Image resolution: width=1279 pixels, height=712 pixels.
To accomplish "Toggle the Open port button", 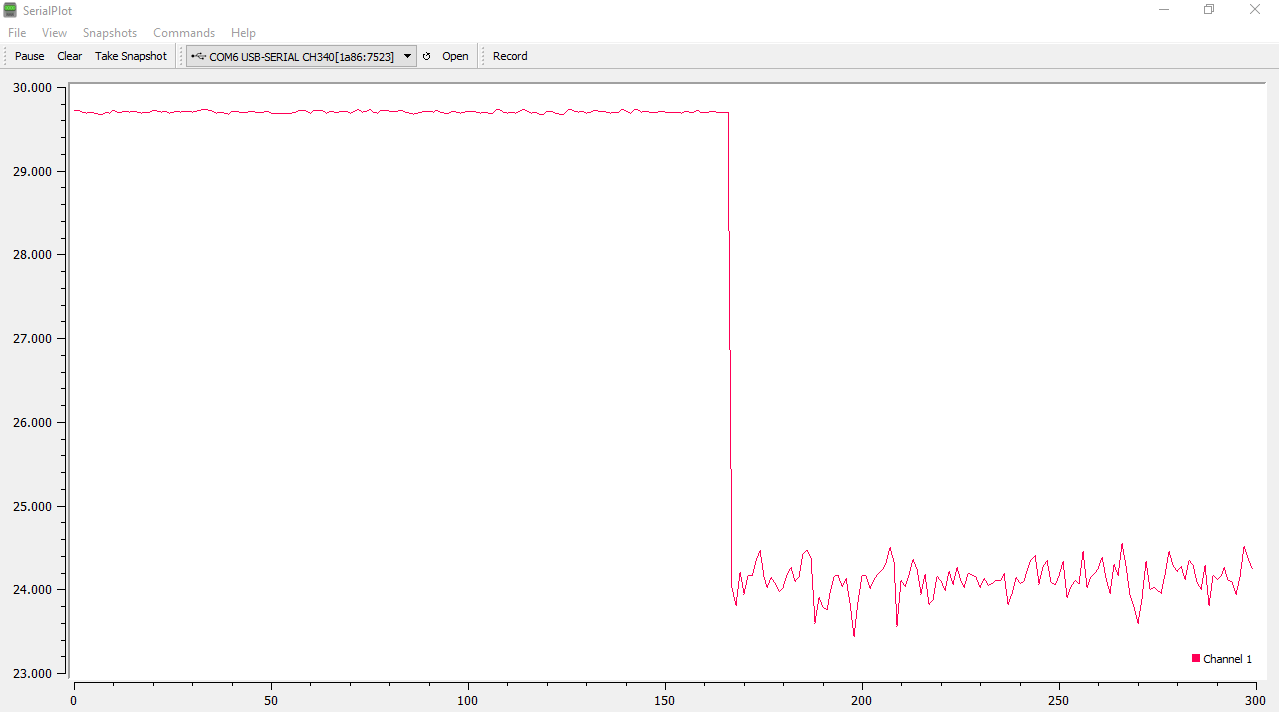I will (x=455, y=56).
